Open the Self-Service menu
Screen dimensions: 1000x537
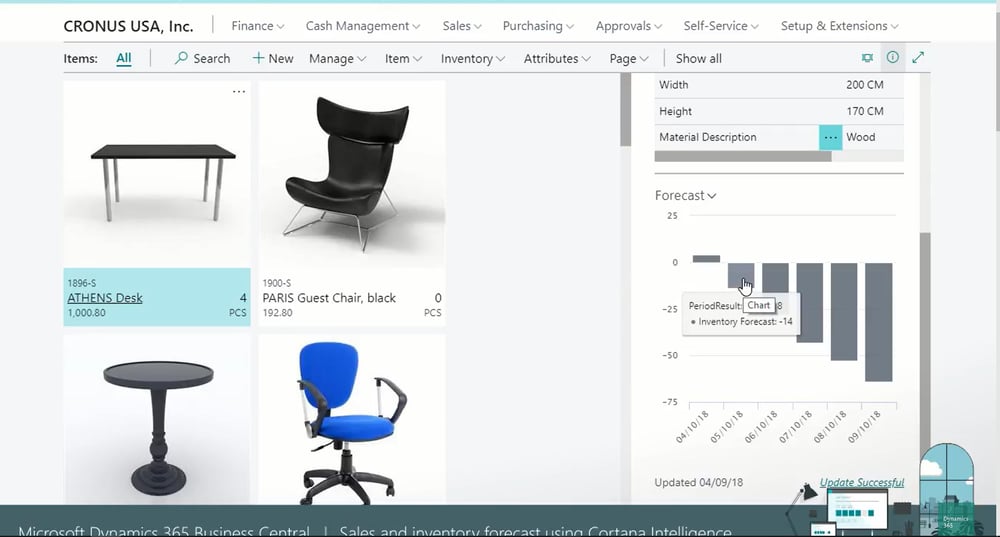pyautogui.click(x=721, y=26)
